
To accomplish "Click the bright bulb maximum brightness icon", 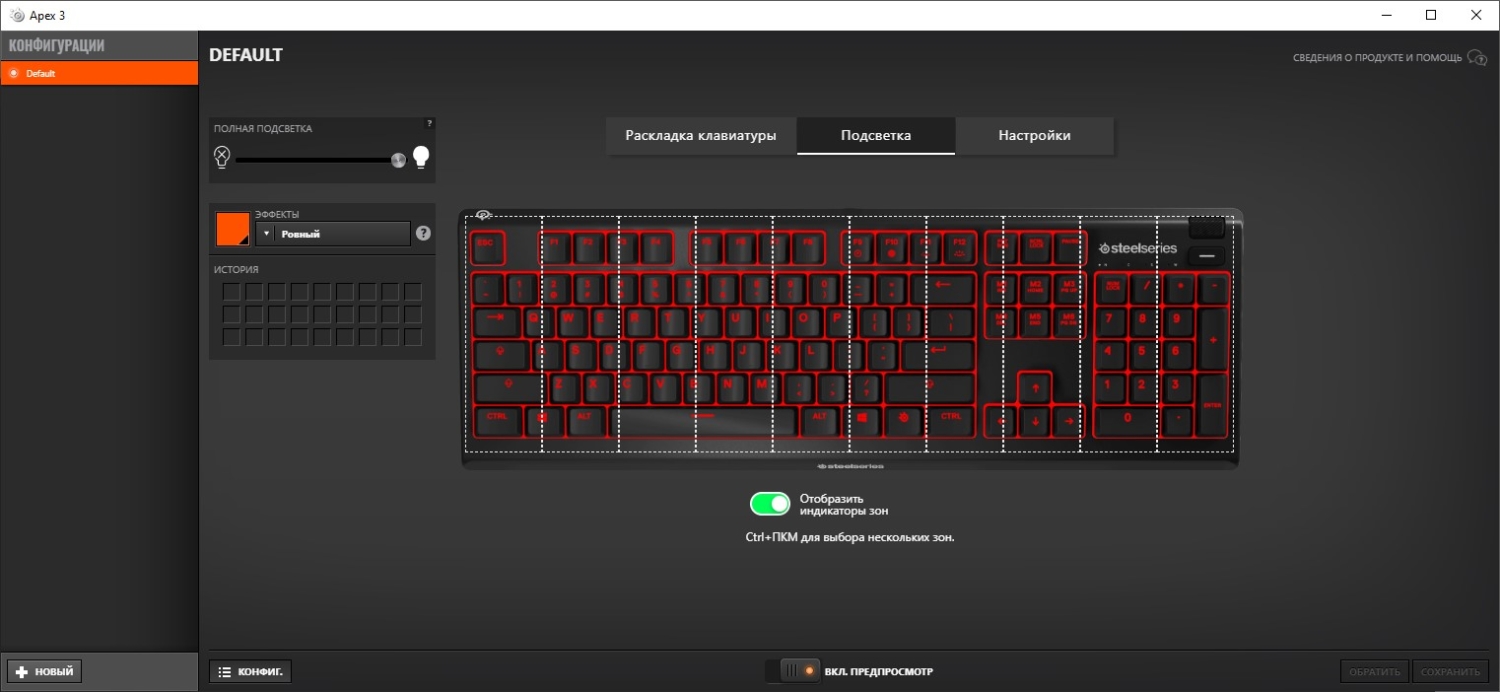I will 421,157.
